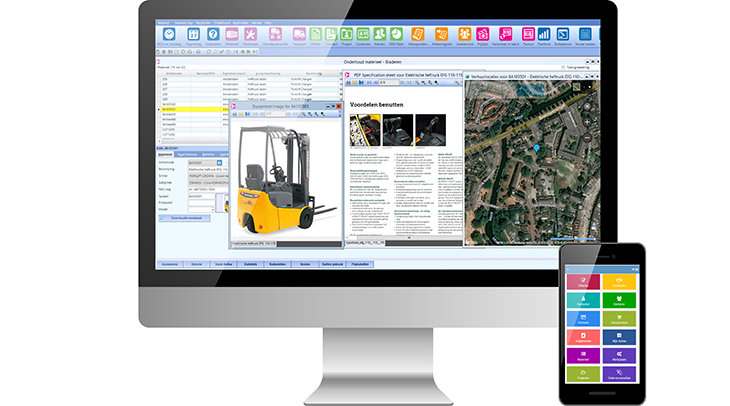Open the Prijstabellen bottom tab
This screenshot has width=730, height=406.
click(x=360, y=264)
